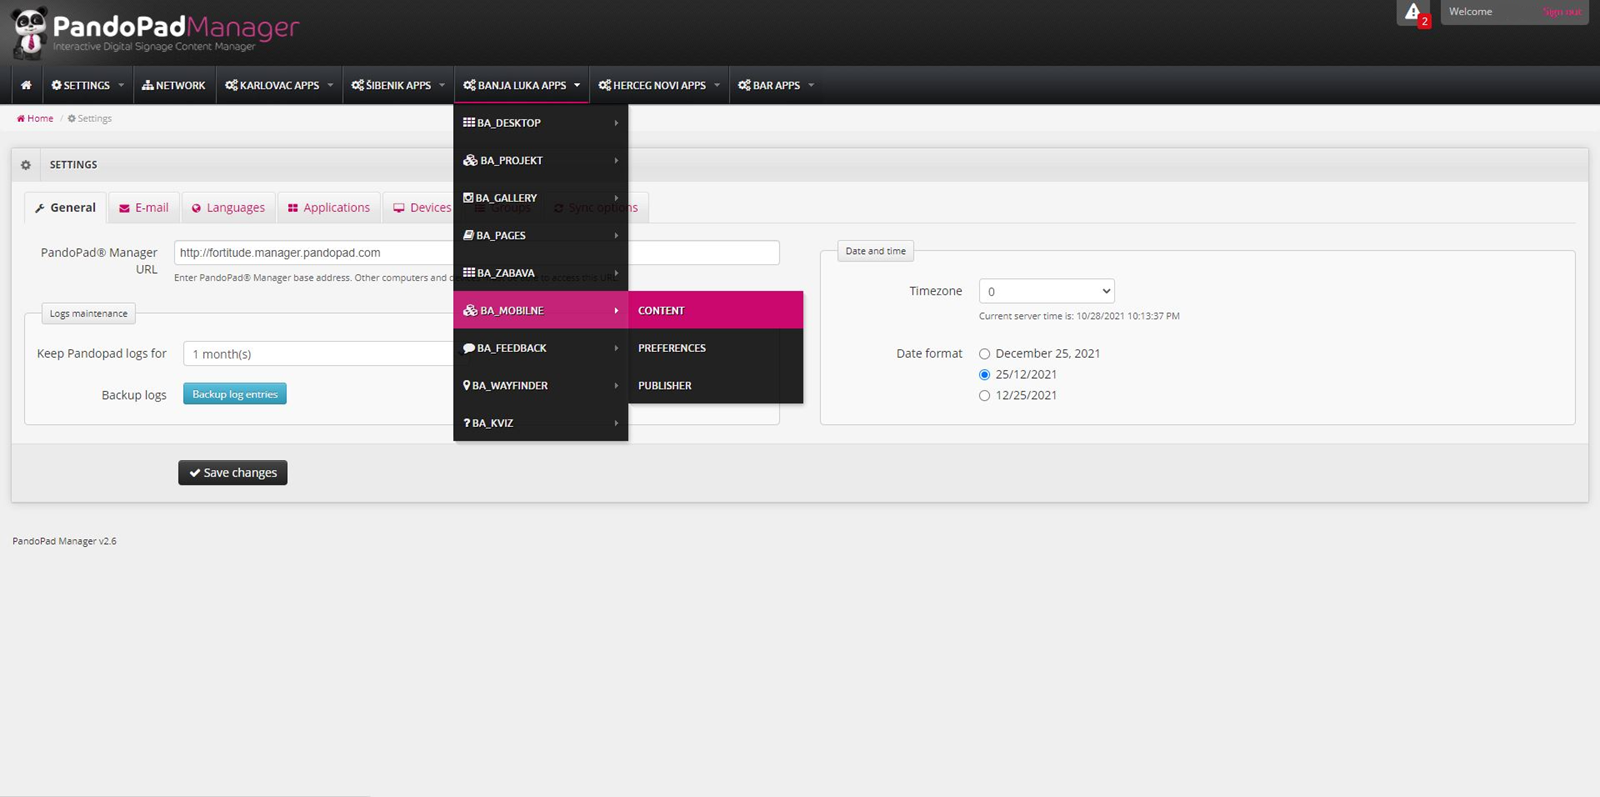This screenshot has height=797, width=1600.
Task: Click the wrench icon on General tab
Action: pyautogui.click(x=40, y=208)
